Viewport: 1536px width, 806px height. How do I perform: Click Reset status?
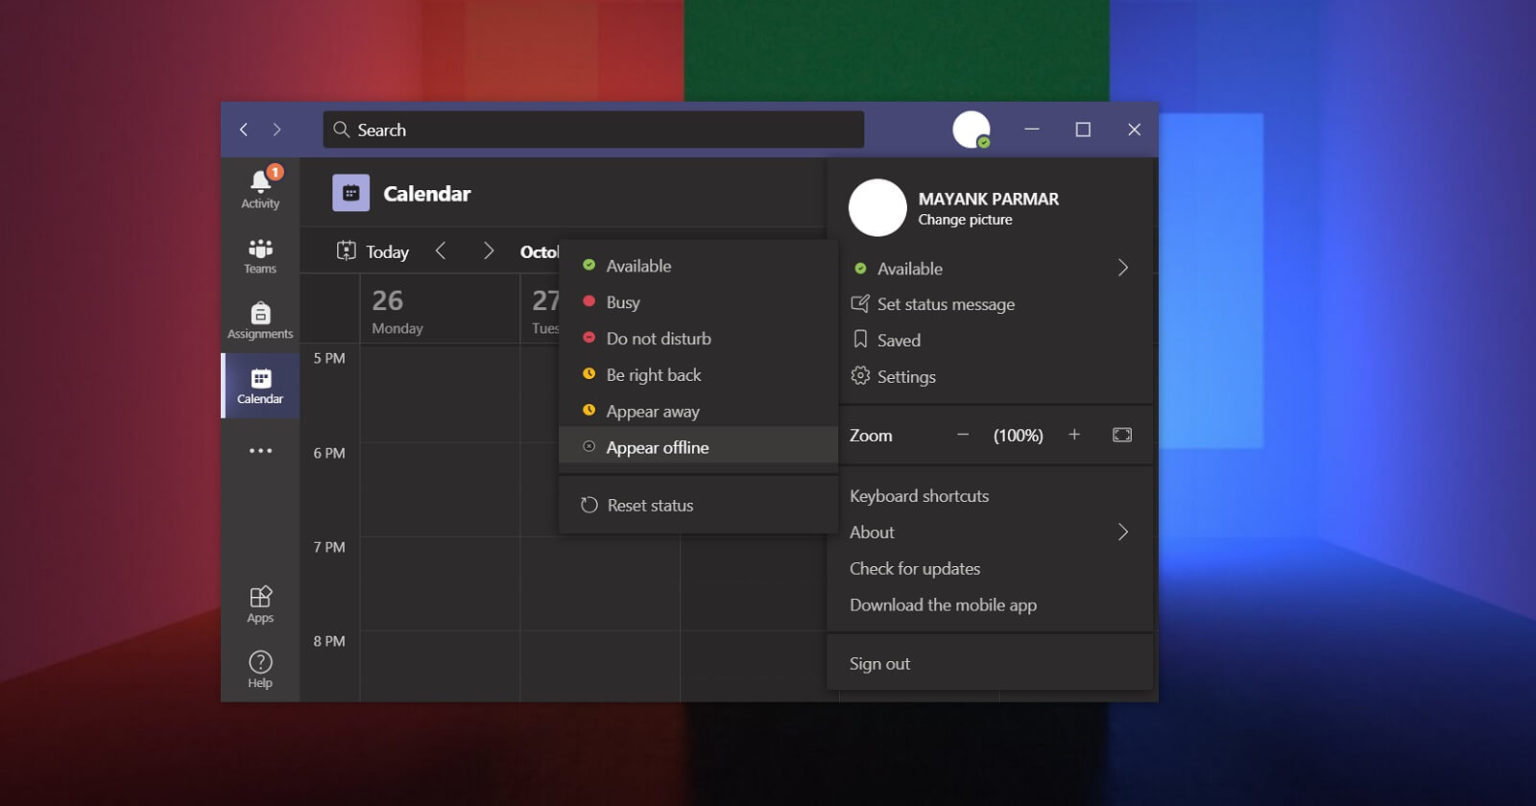[x=650, y=505]
